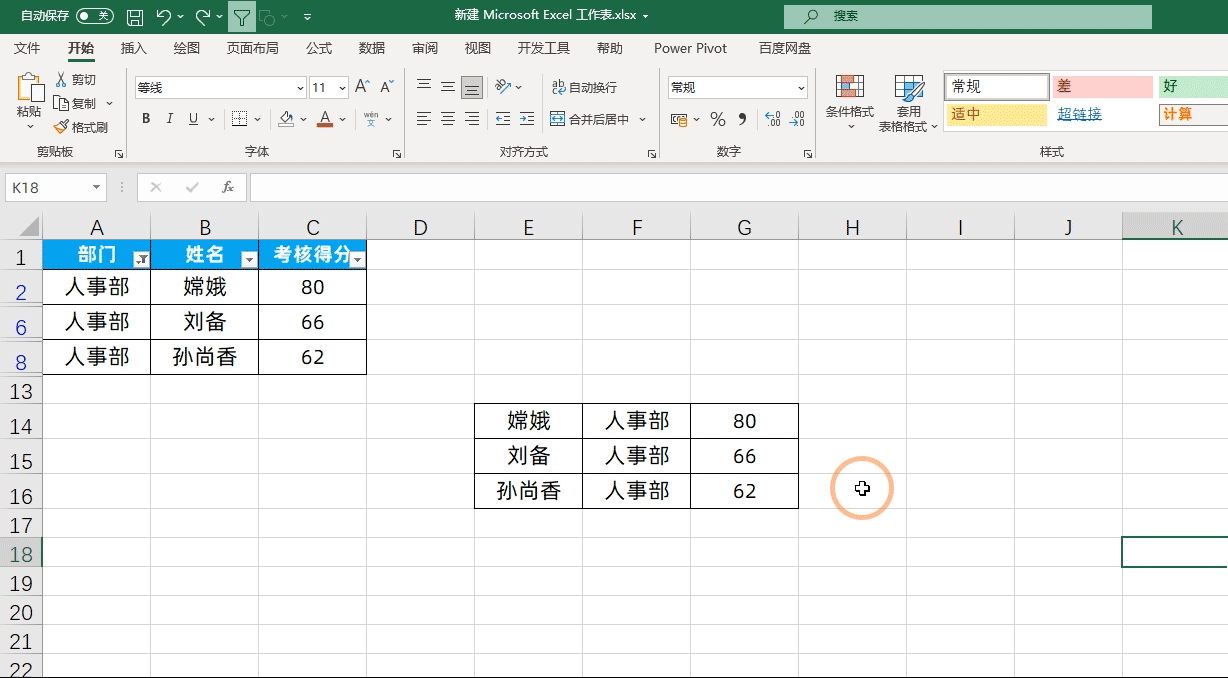This screenshot has height=678, width=1228.
Task: Toggle Underline formatting
Action: pos(194,119)
